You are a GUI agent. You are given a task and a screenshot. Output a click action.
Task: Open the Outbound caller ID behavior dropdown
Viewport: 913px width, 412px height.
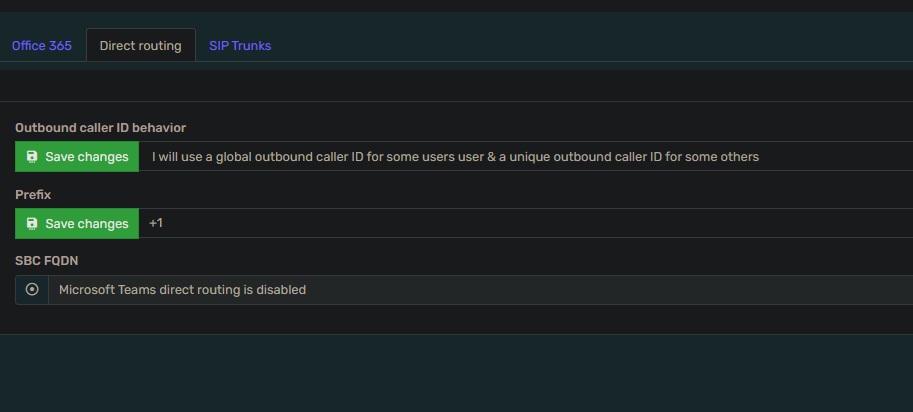(526, 157)
